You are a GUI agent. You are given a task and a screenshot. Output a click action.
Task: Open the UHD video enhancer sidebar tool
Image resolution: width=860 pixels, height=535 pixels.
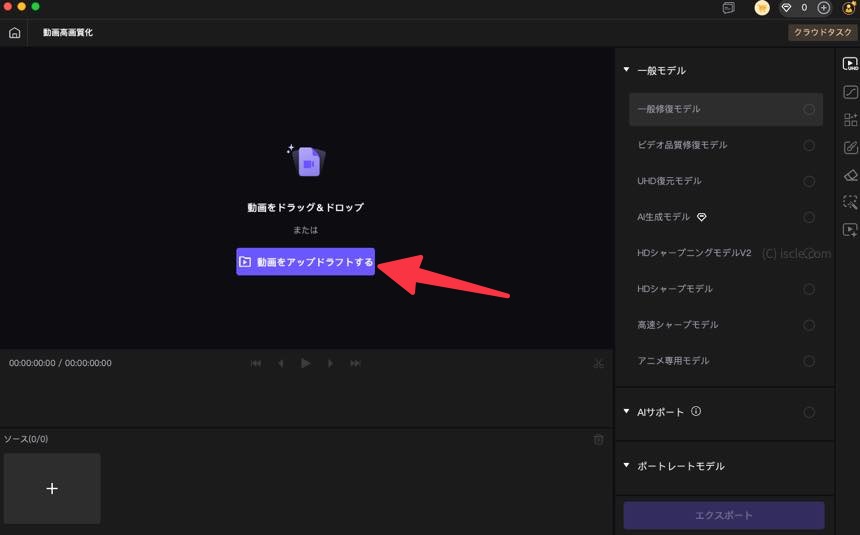pos(850,64)
